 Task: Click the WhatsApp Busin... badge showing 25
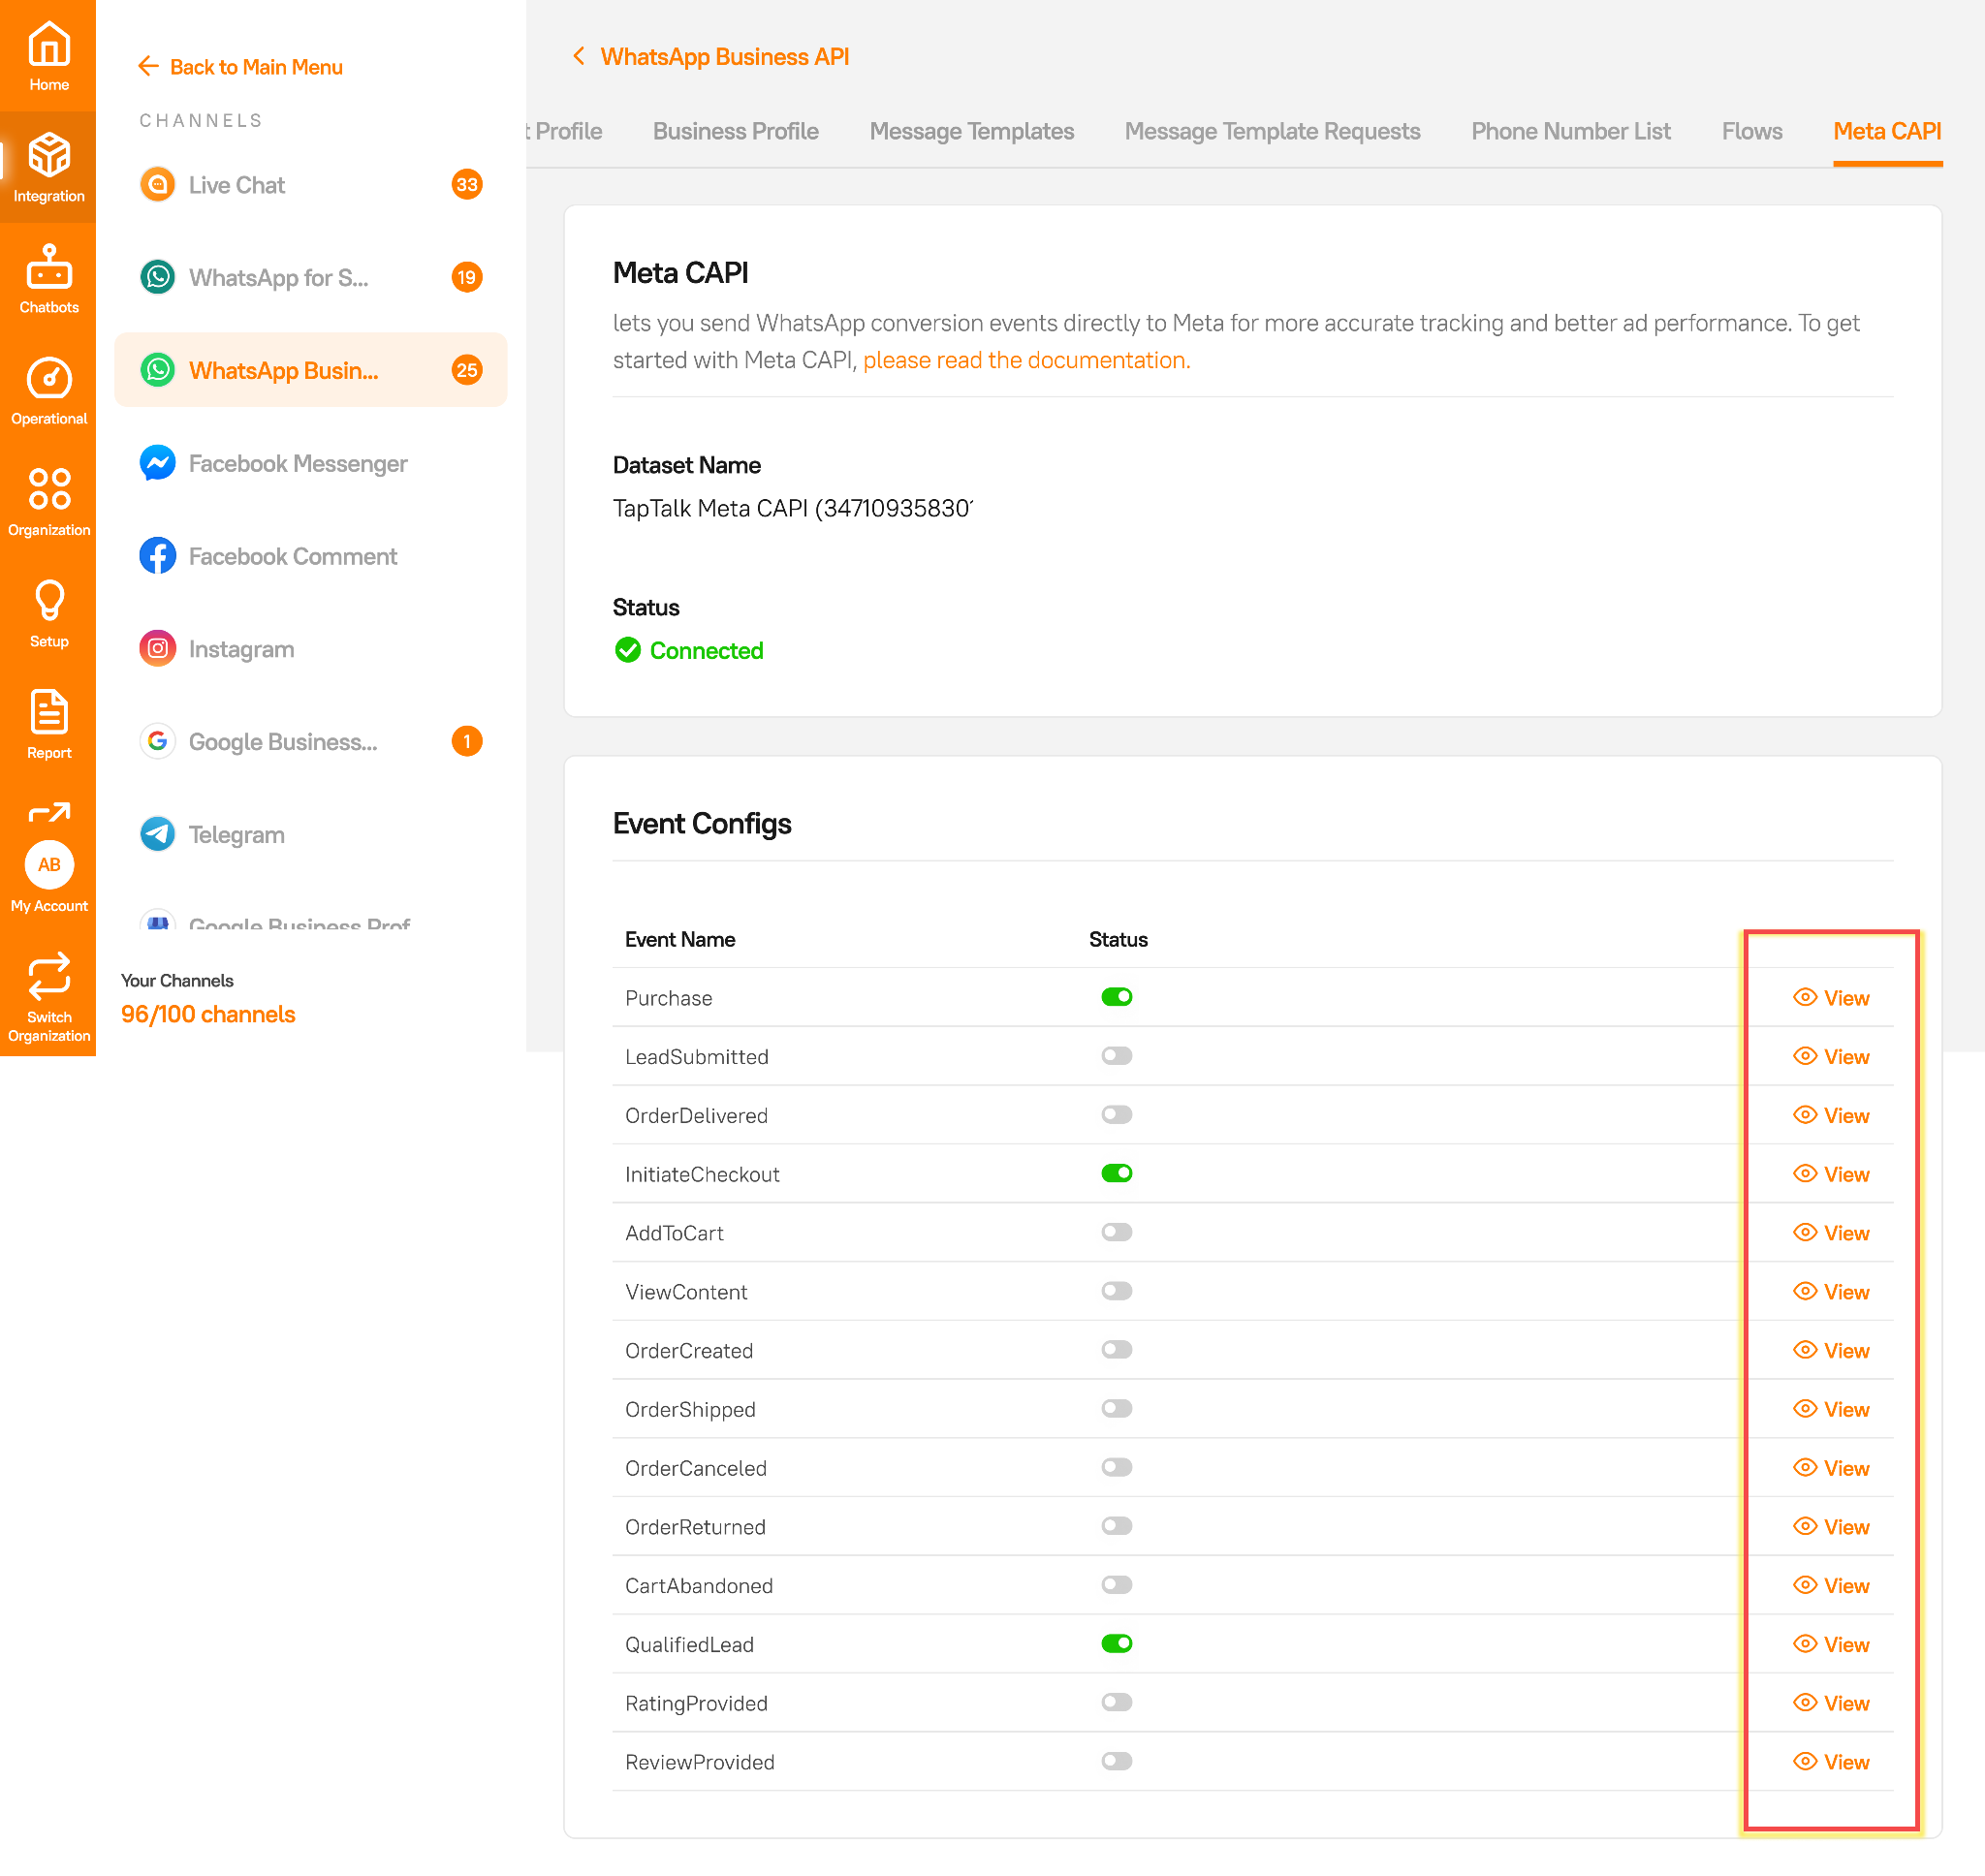(467, 370)
